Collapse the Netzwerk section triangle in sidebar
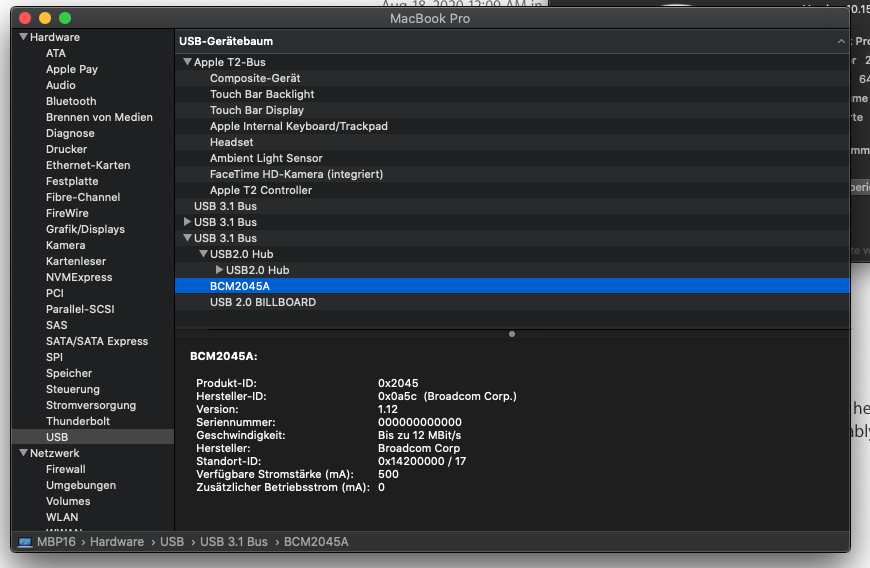 23,453
